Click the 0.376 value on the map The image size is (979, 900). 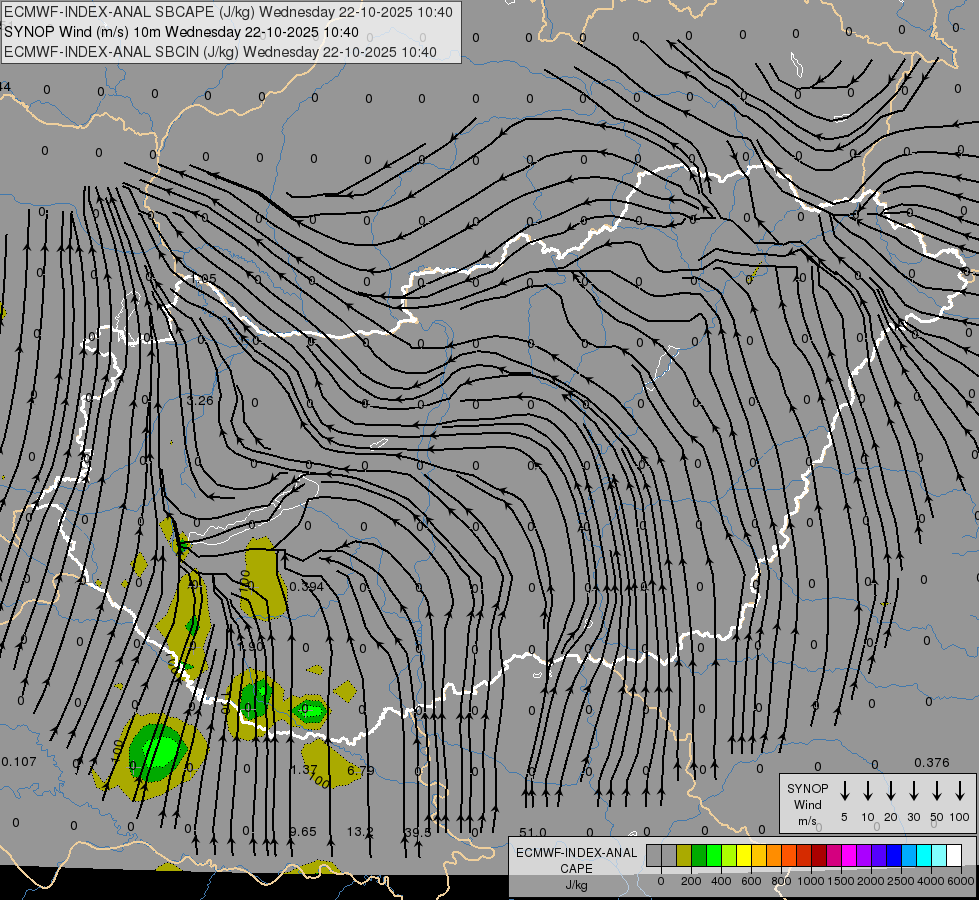point(932,763)
